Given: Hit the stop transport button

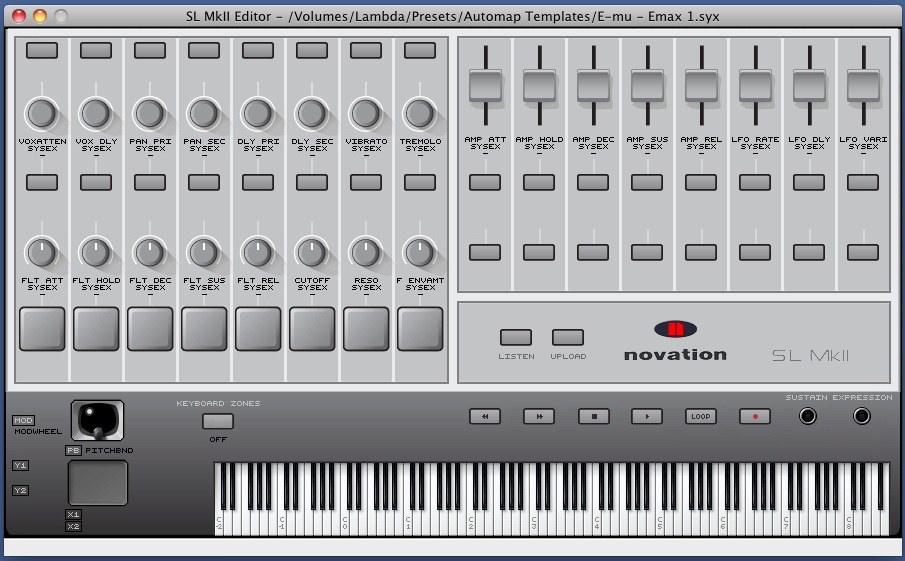Looking at the screenshot, I should pos(593,416).
